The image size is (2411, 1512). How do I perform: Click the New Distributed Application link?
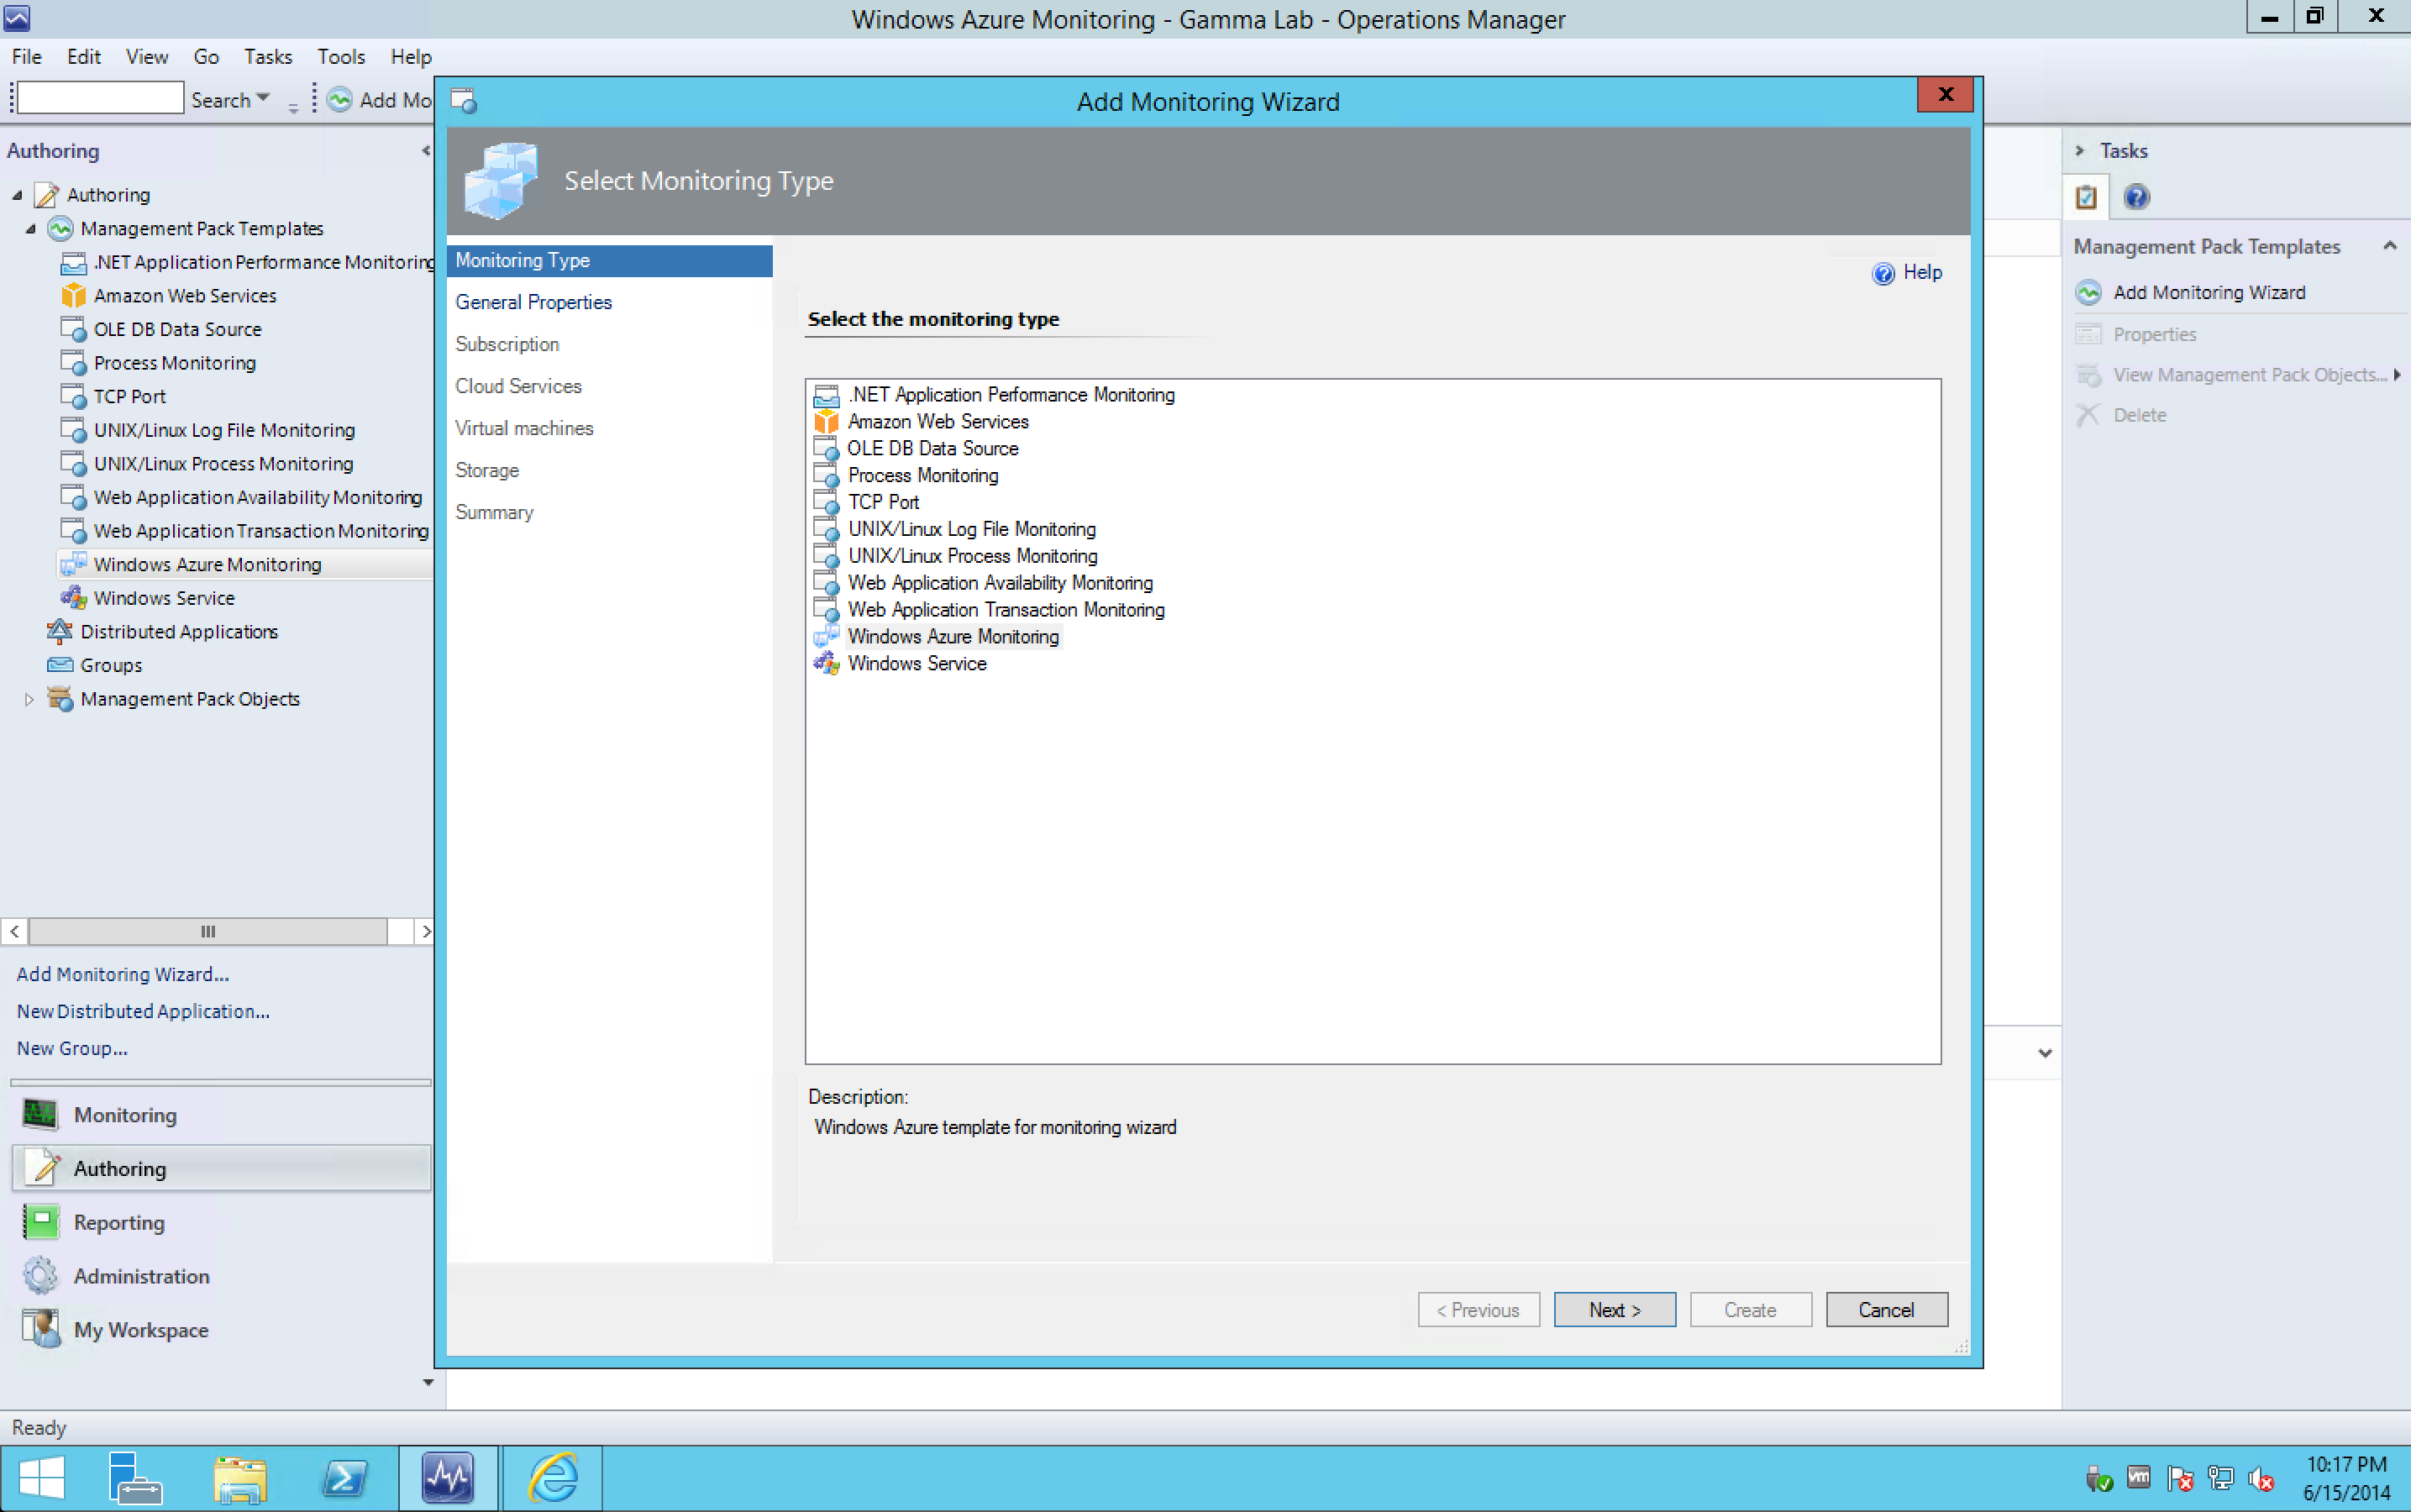(143, 1011)
